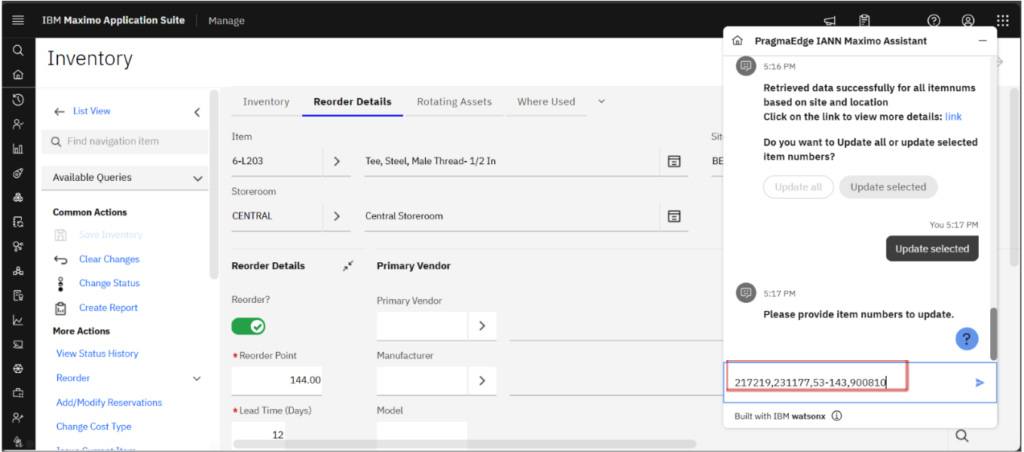Screen dimensions: 1024x452
Task: Go to home via left rail icon
Action: click(x=18, y=74)
